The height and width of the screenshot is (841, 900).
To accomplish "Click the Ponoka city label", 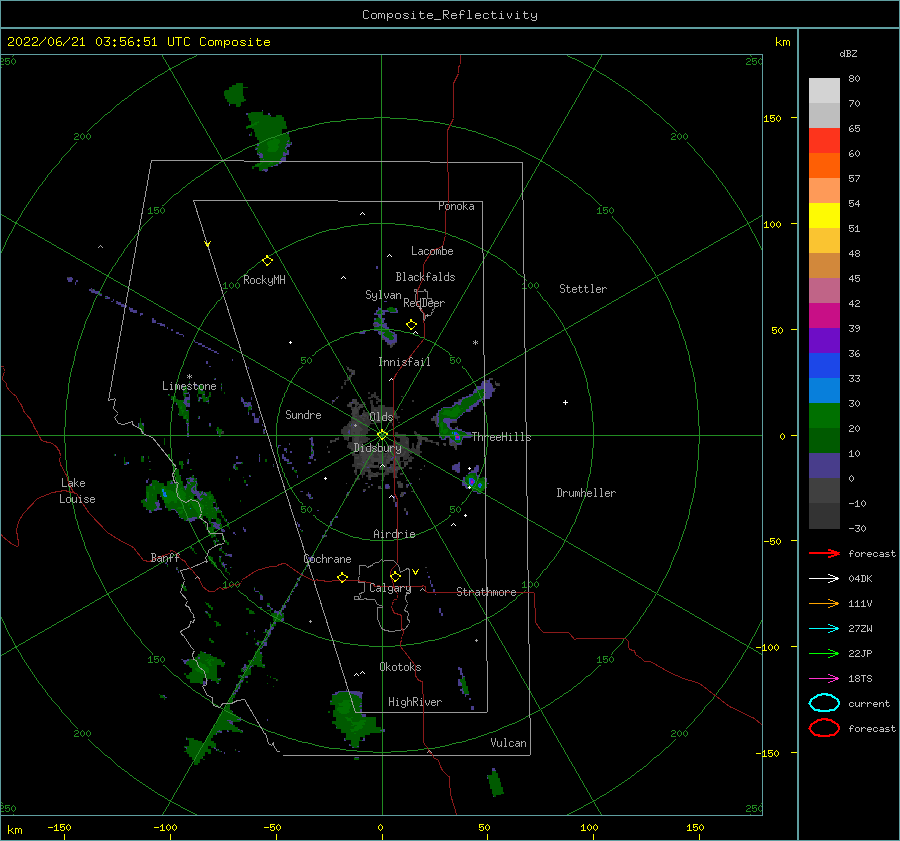I will click(x=456, y=206).
